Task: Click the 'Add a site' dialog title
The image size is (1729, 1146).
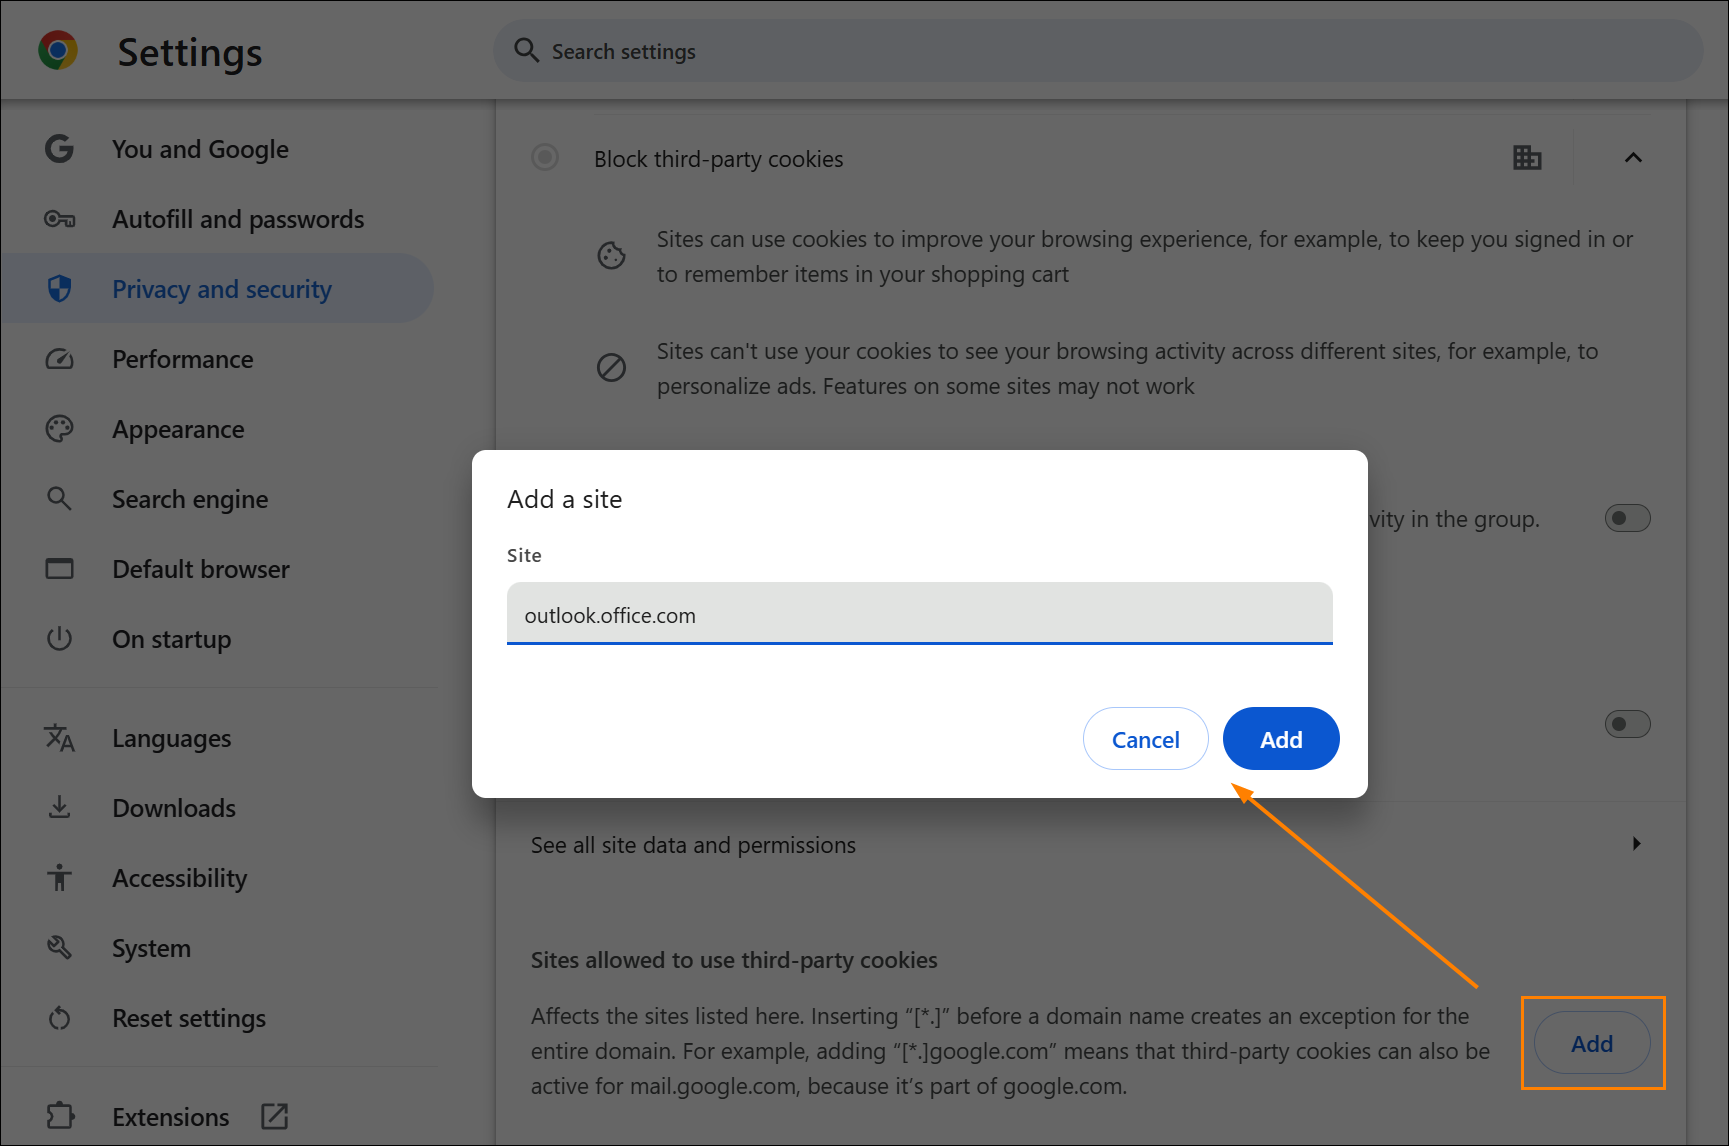Action: tap(565, 499)
